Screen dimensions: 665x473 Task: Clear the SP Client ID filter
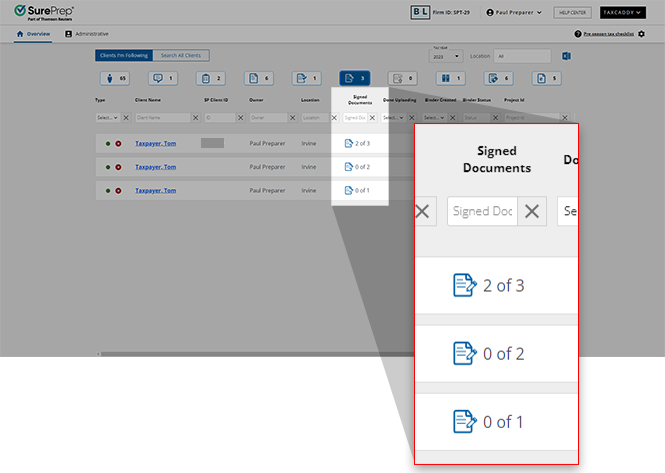pyautogui.click(x=240, y=118)
